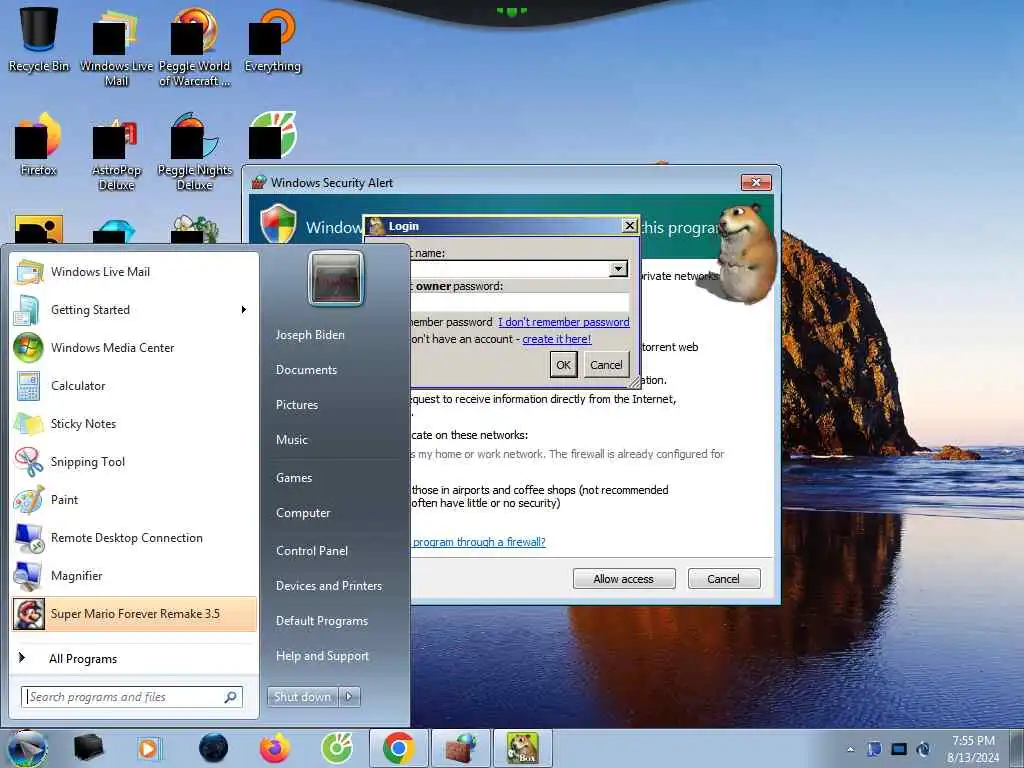Screen dimensions: 1024x768
Task: Launch Firefox from the taskbar
Action: pyautogui.click(x=275, y=748)
